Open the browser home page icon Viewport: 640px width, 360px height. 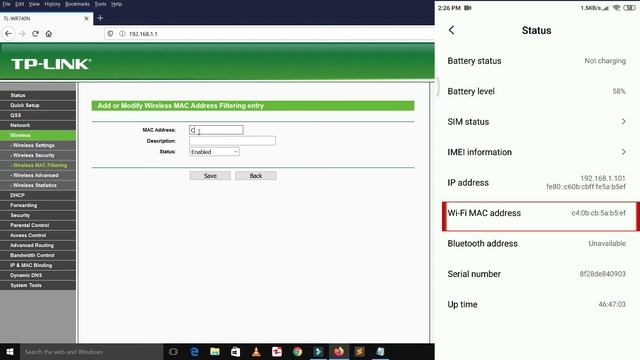[49, 34]
